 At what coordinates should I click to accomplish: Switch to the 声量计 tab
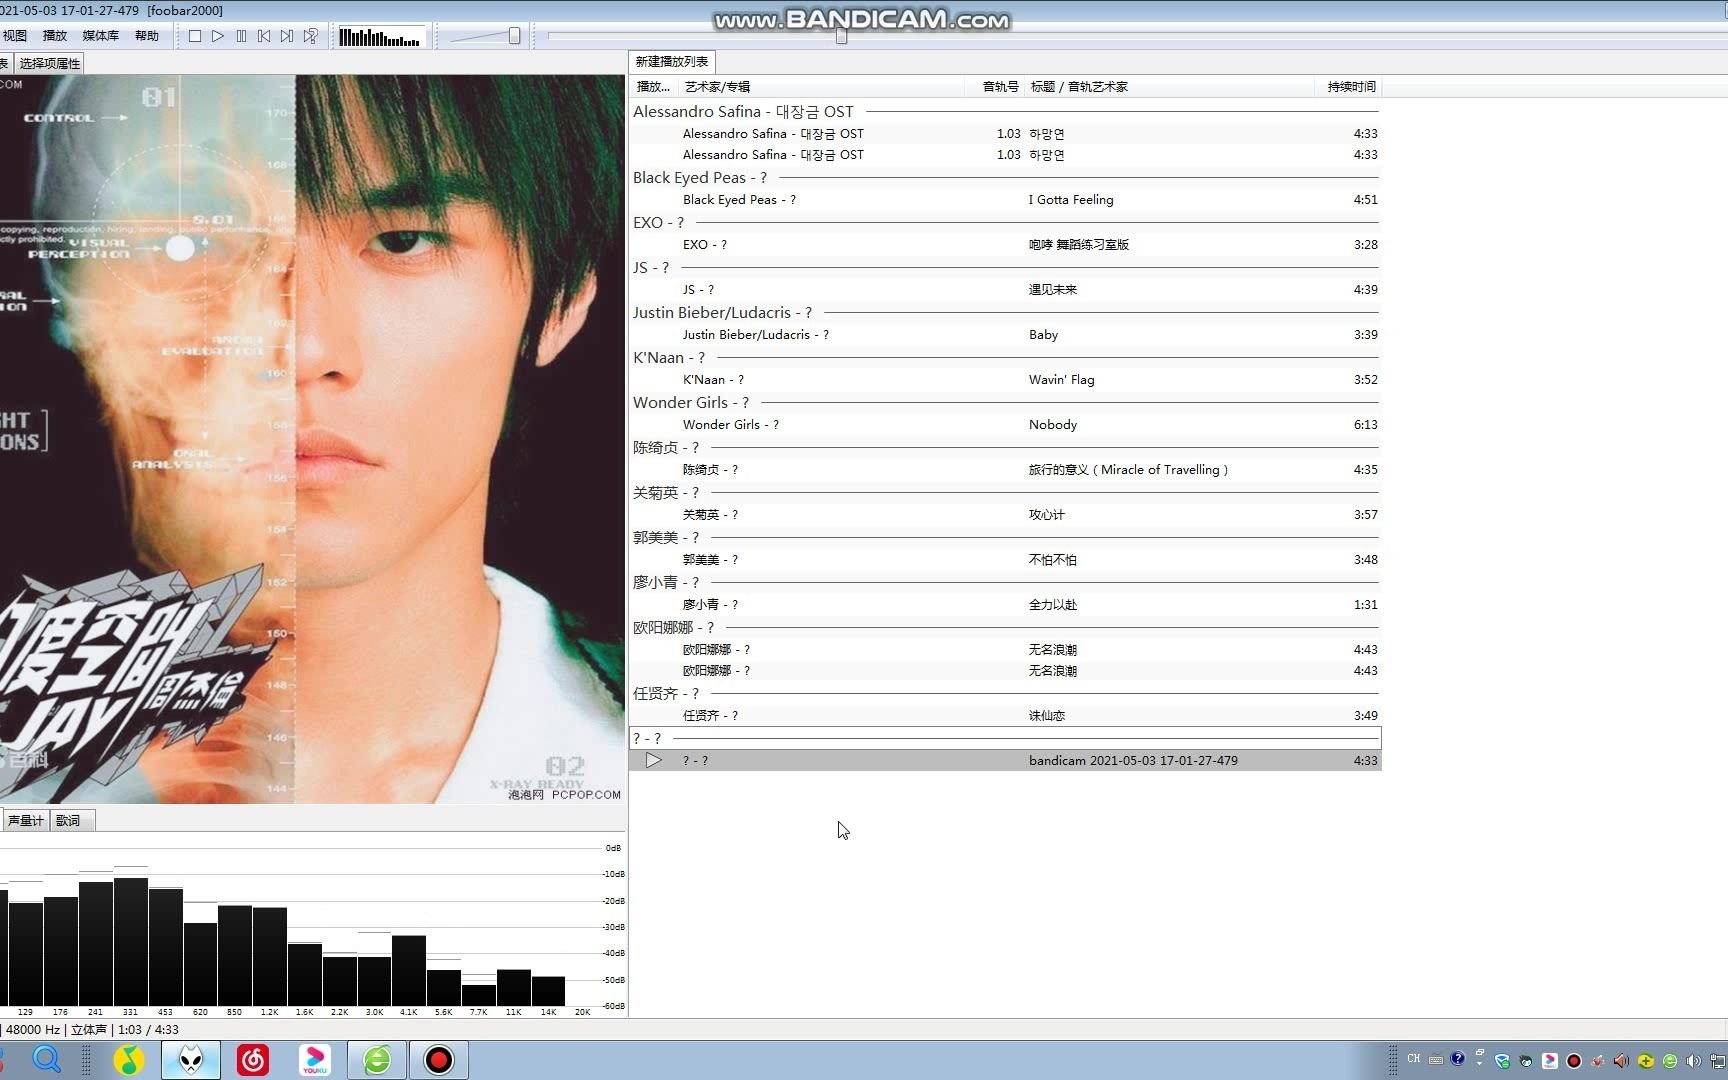[x=25, y=820]
